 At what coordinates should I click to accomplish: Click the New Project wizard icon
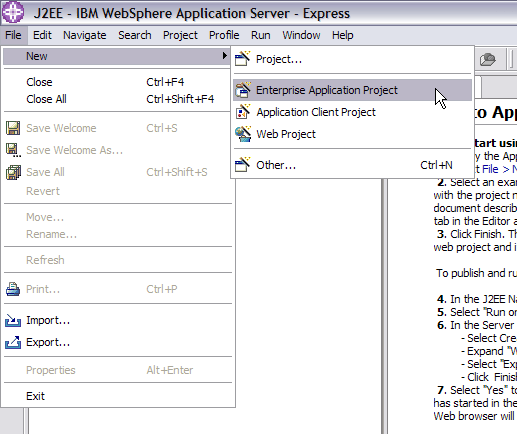click(x=242, y=59)
